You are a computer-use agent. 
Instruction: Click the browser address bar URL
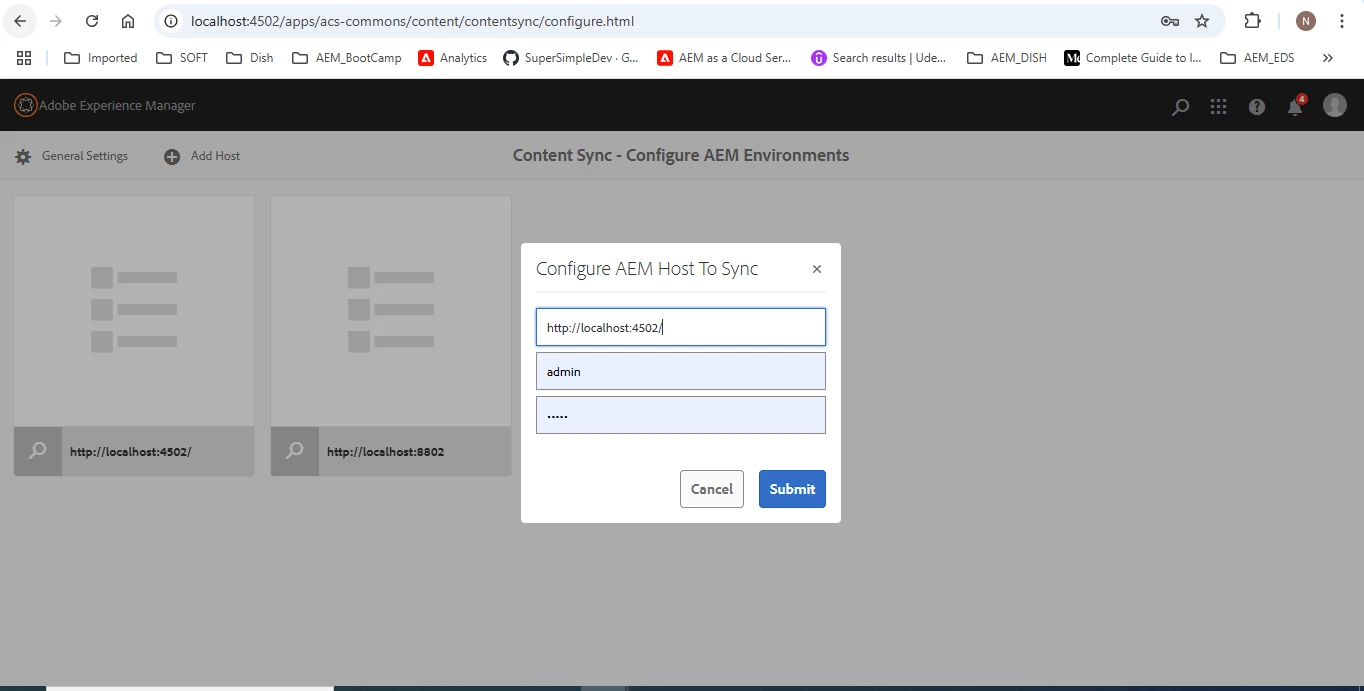[x=412, y=21]
